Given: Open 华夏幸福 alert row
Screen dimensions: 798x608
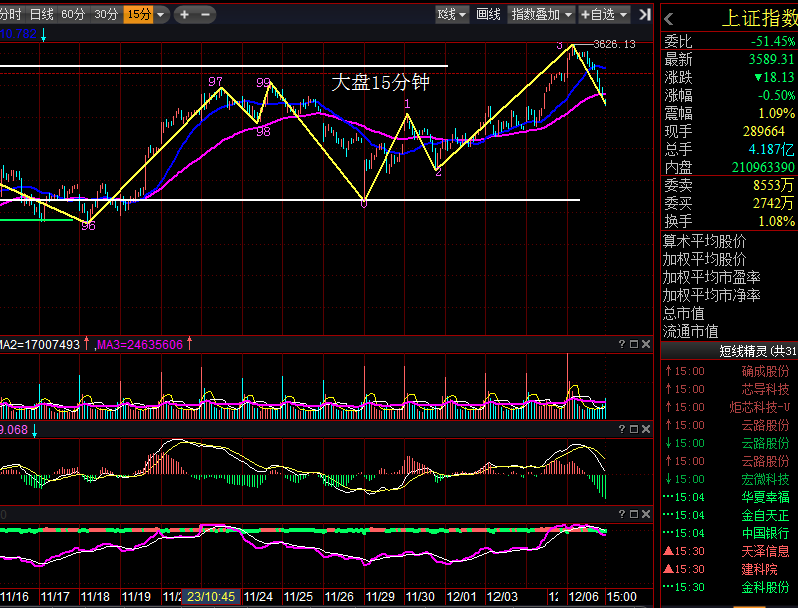Looking at the screenshot, I should click(x=729, y=497).
